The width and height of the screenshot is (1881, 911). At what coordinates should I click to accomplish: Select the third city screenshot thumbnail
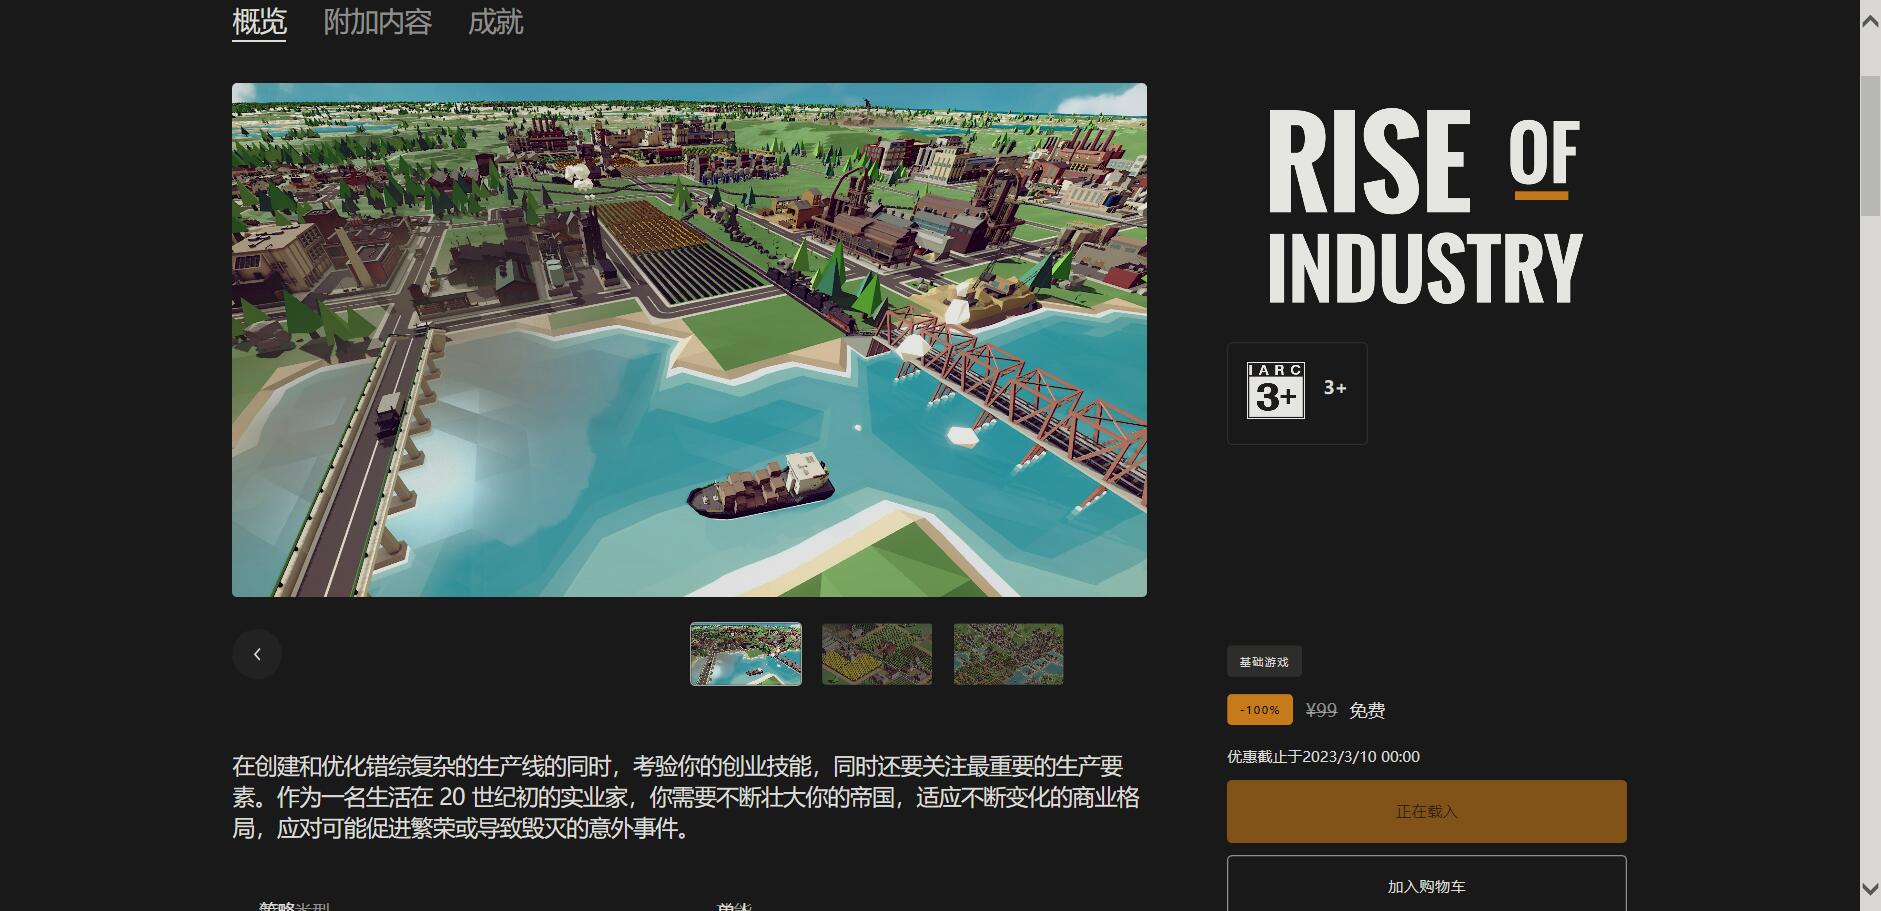[1008, 654]
